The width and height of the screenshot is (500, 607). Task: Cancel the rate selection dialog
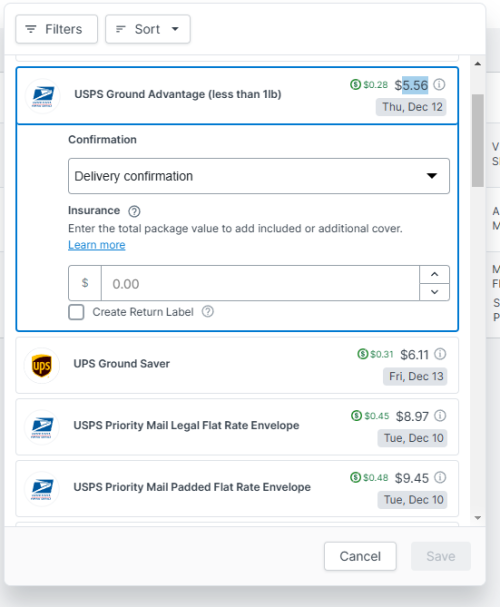[x=360, y=556]
